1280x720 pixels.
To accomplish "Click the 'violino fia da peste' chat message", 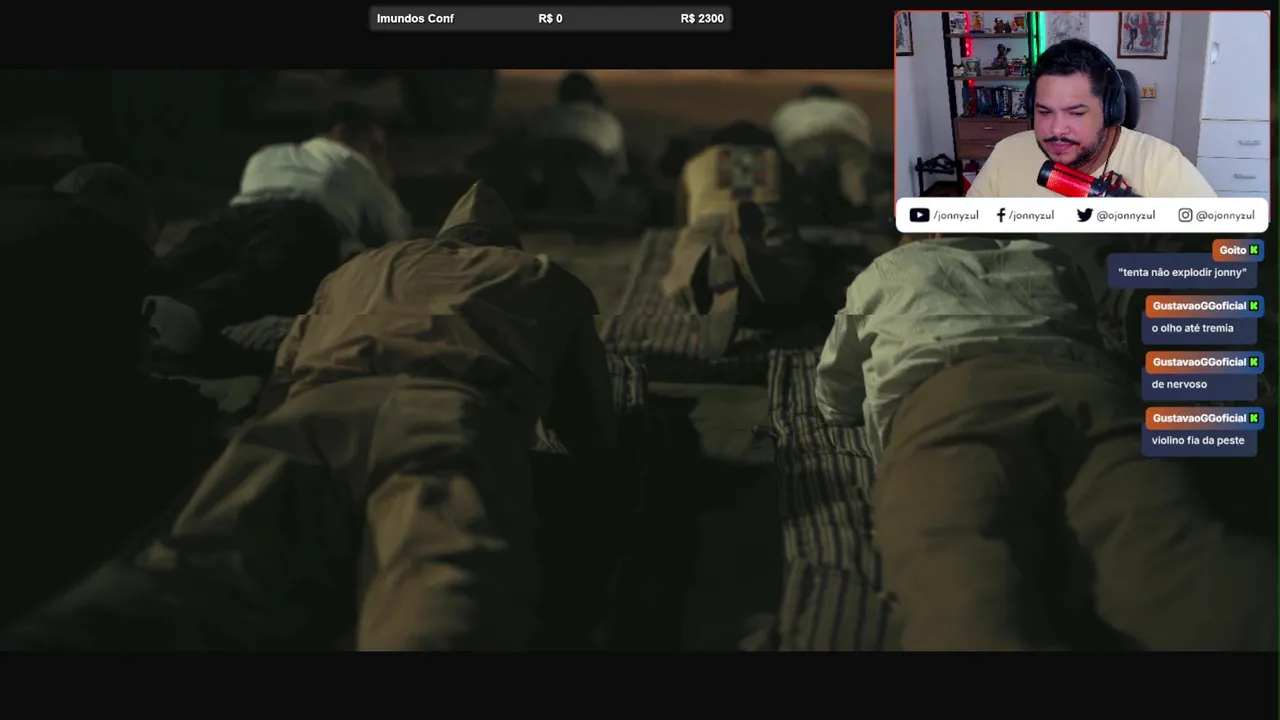I will [1198, 440].
